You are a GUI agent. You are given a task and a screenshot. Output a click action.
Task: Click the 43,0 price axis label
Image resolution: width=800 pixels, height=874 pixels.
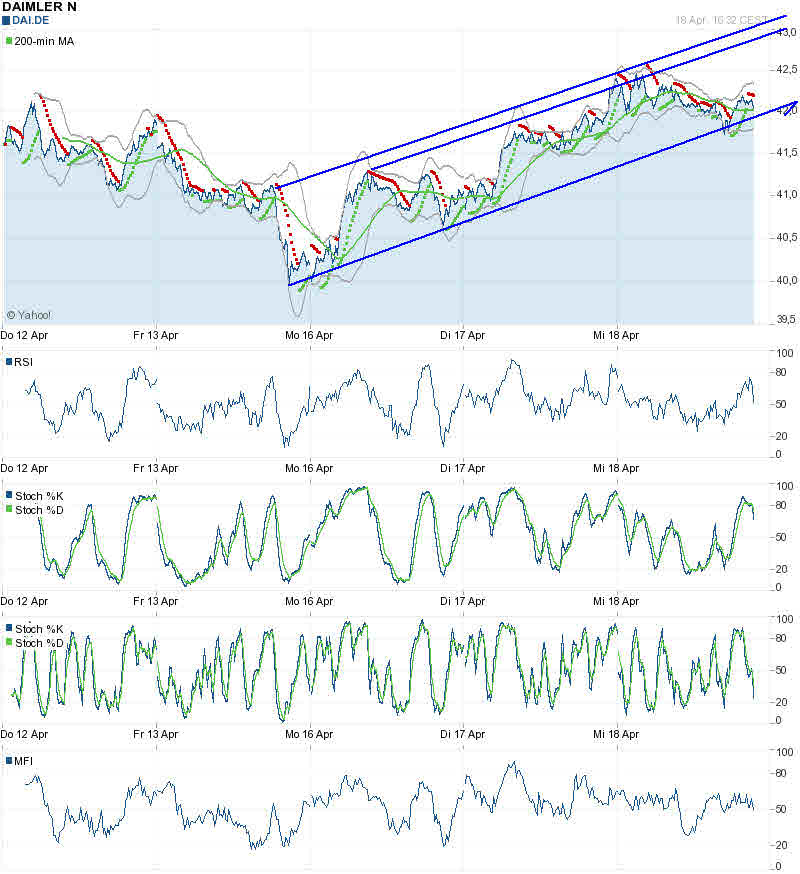click(x=787, y=32)
